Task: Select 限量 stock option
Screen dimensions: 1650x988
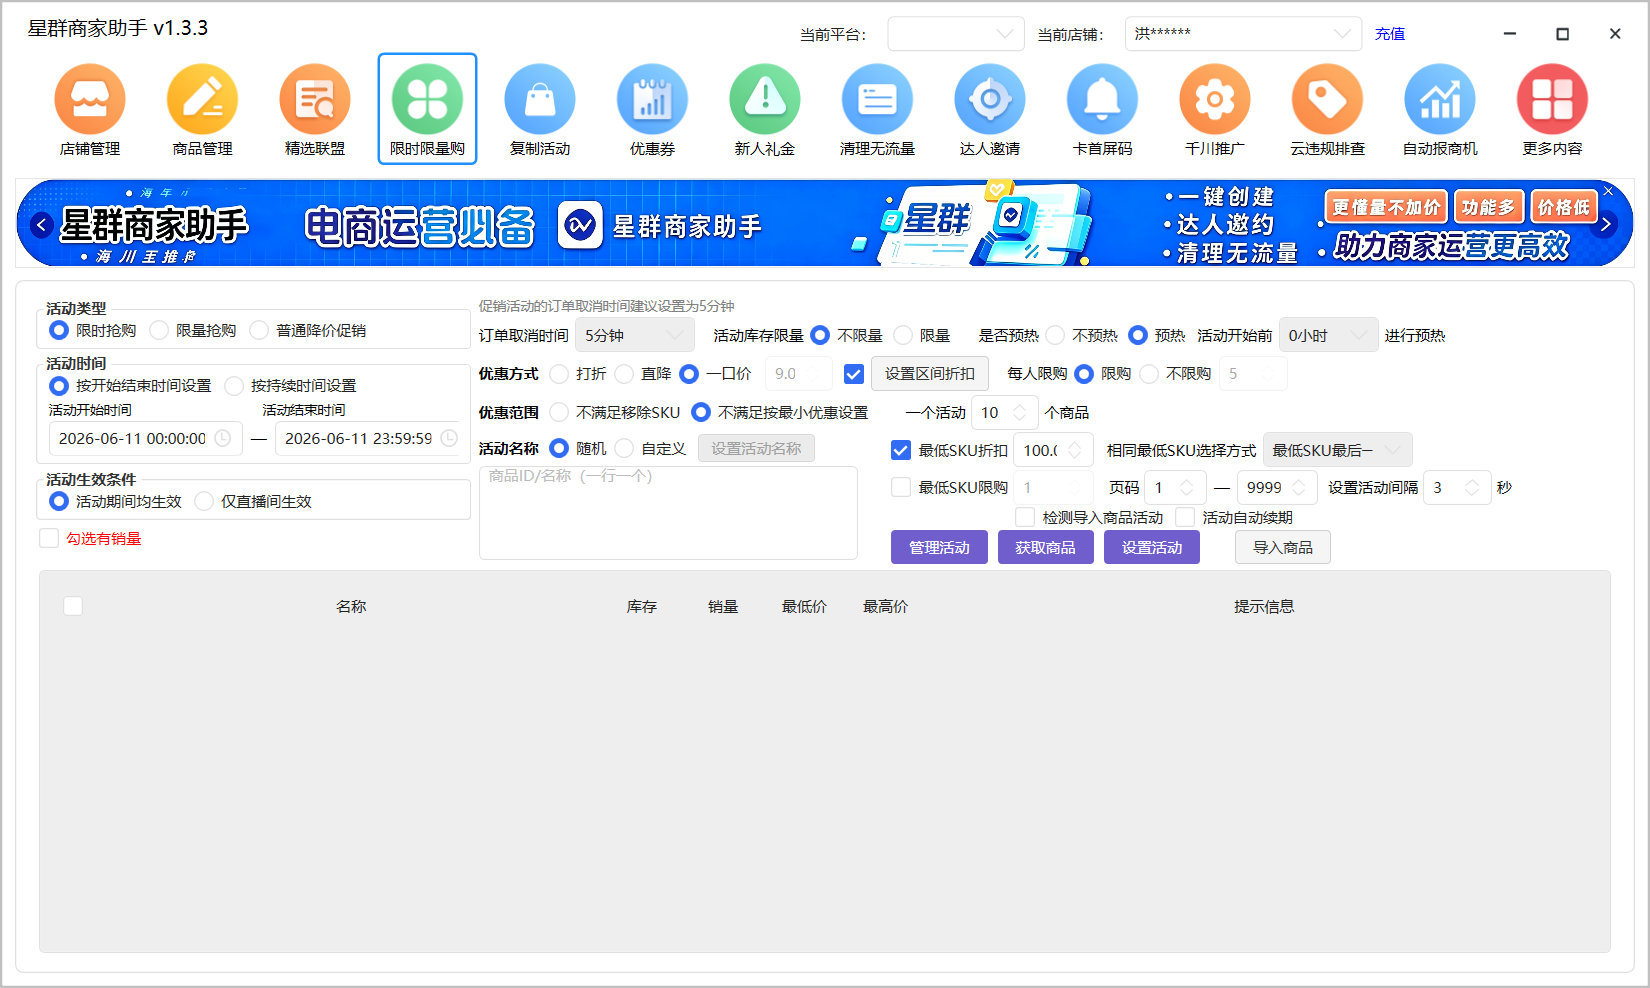Action: tap(903, 335)
